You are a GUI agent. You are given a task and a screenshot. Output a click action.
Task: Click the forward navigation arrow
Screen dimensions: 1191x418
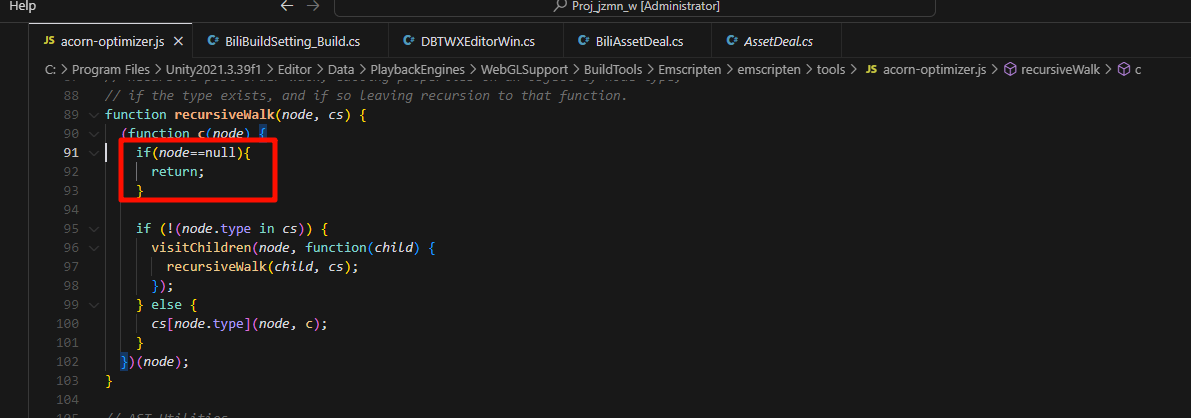click(312, 6)
